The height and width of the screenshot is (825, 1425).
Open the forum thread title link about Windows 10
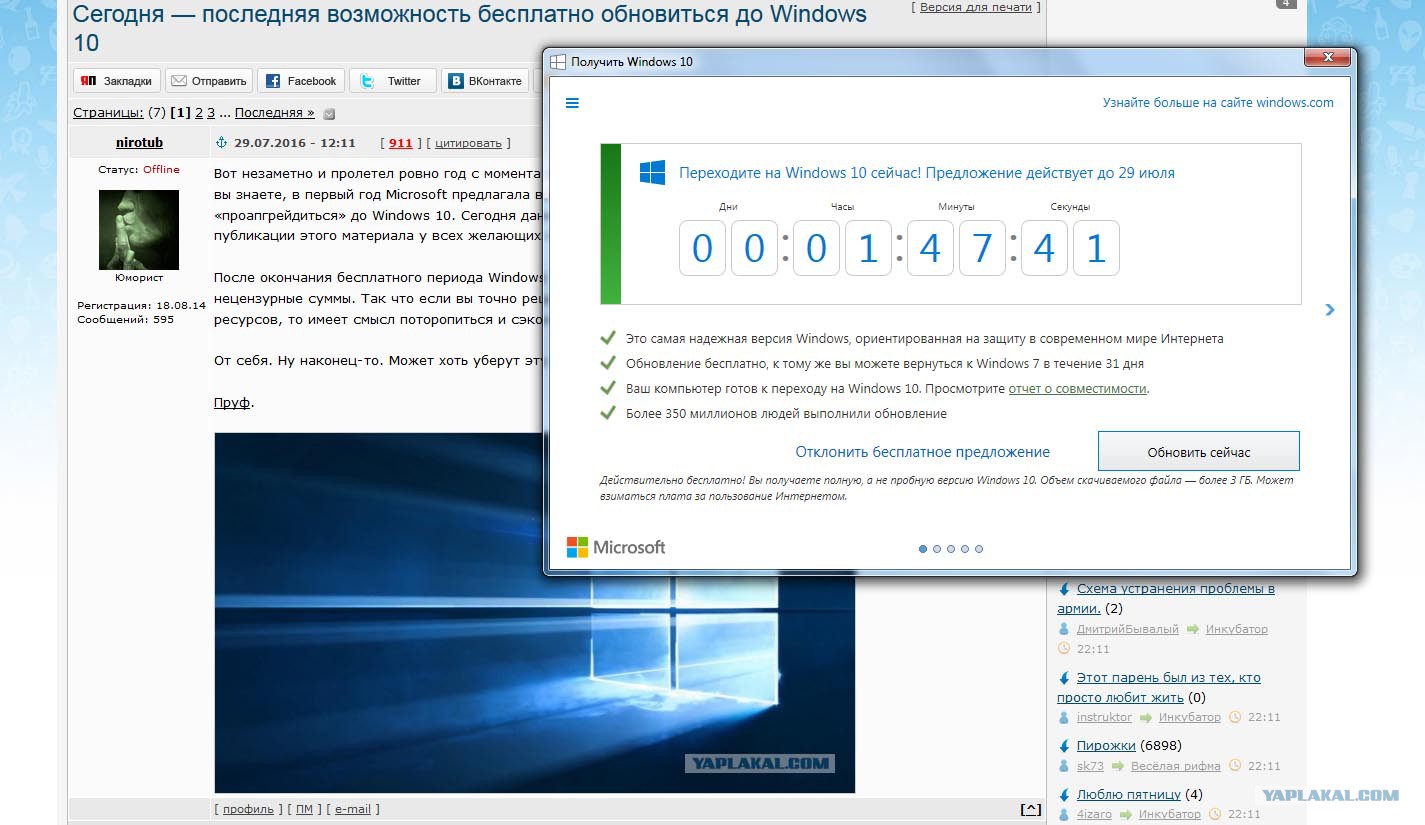[x=470, y=29]
